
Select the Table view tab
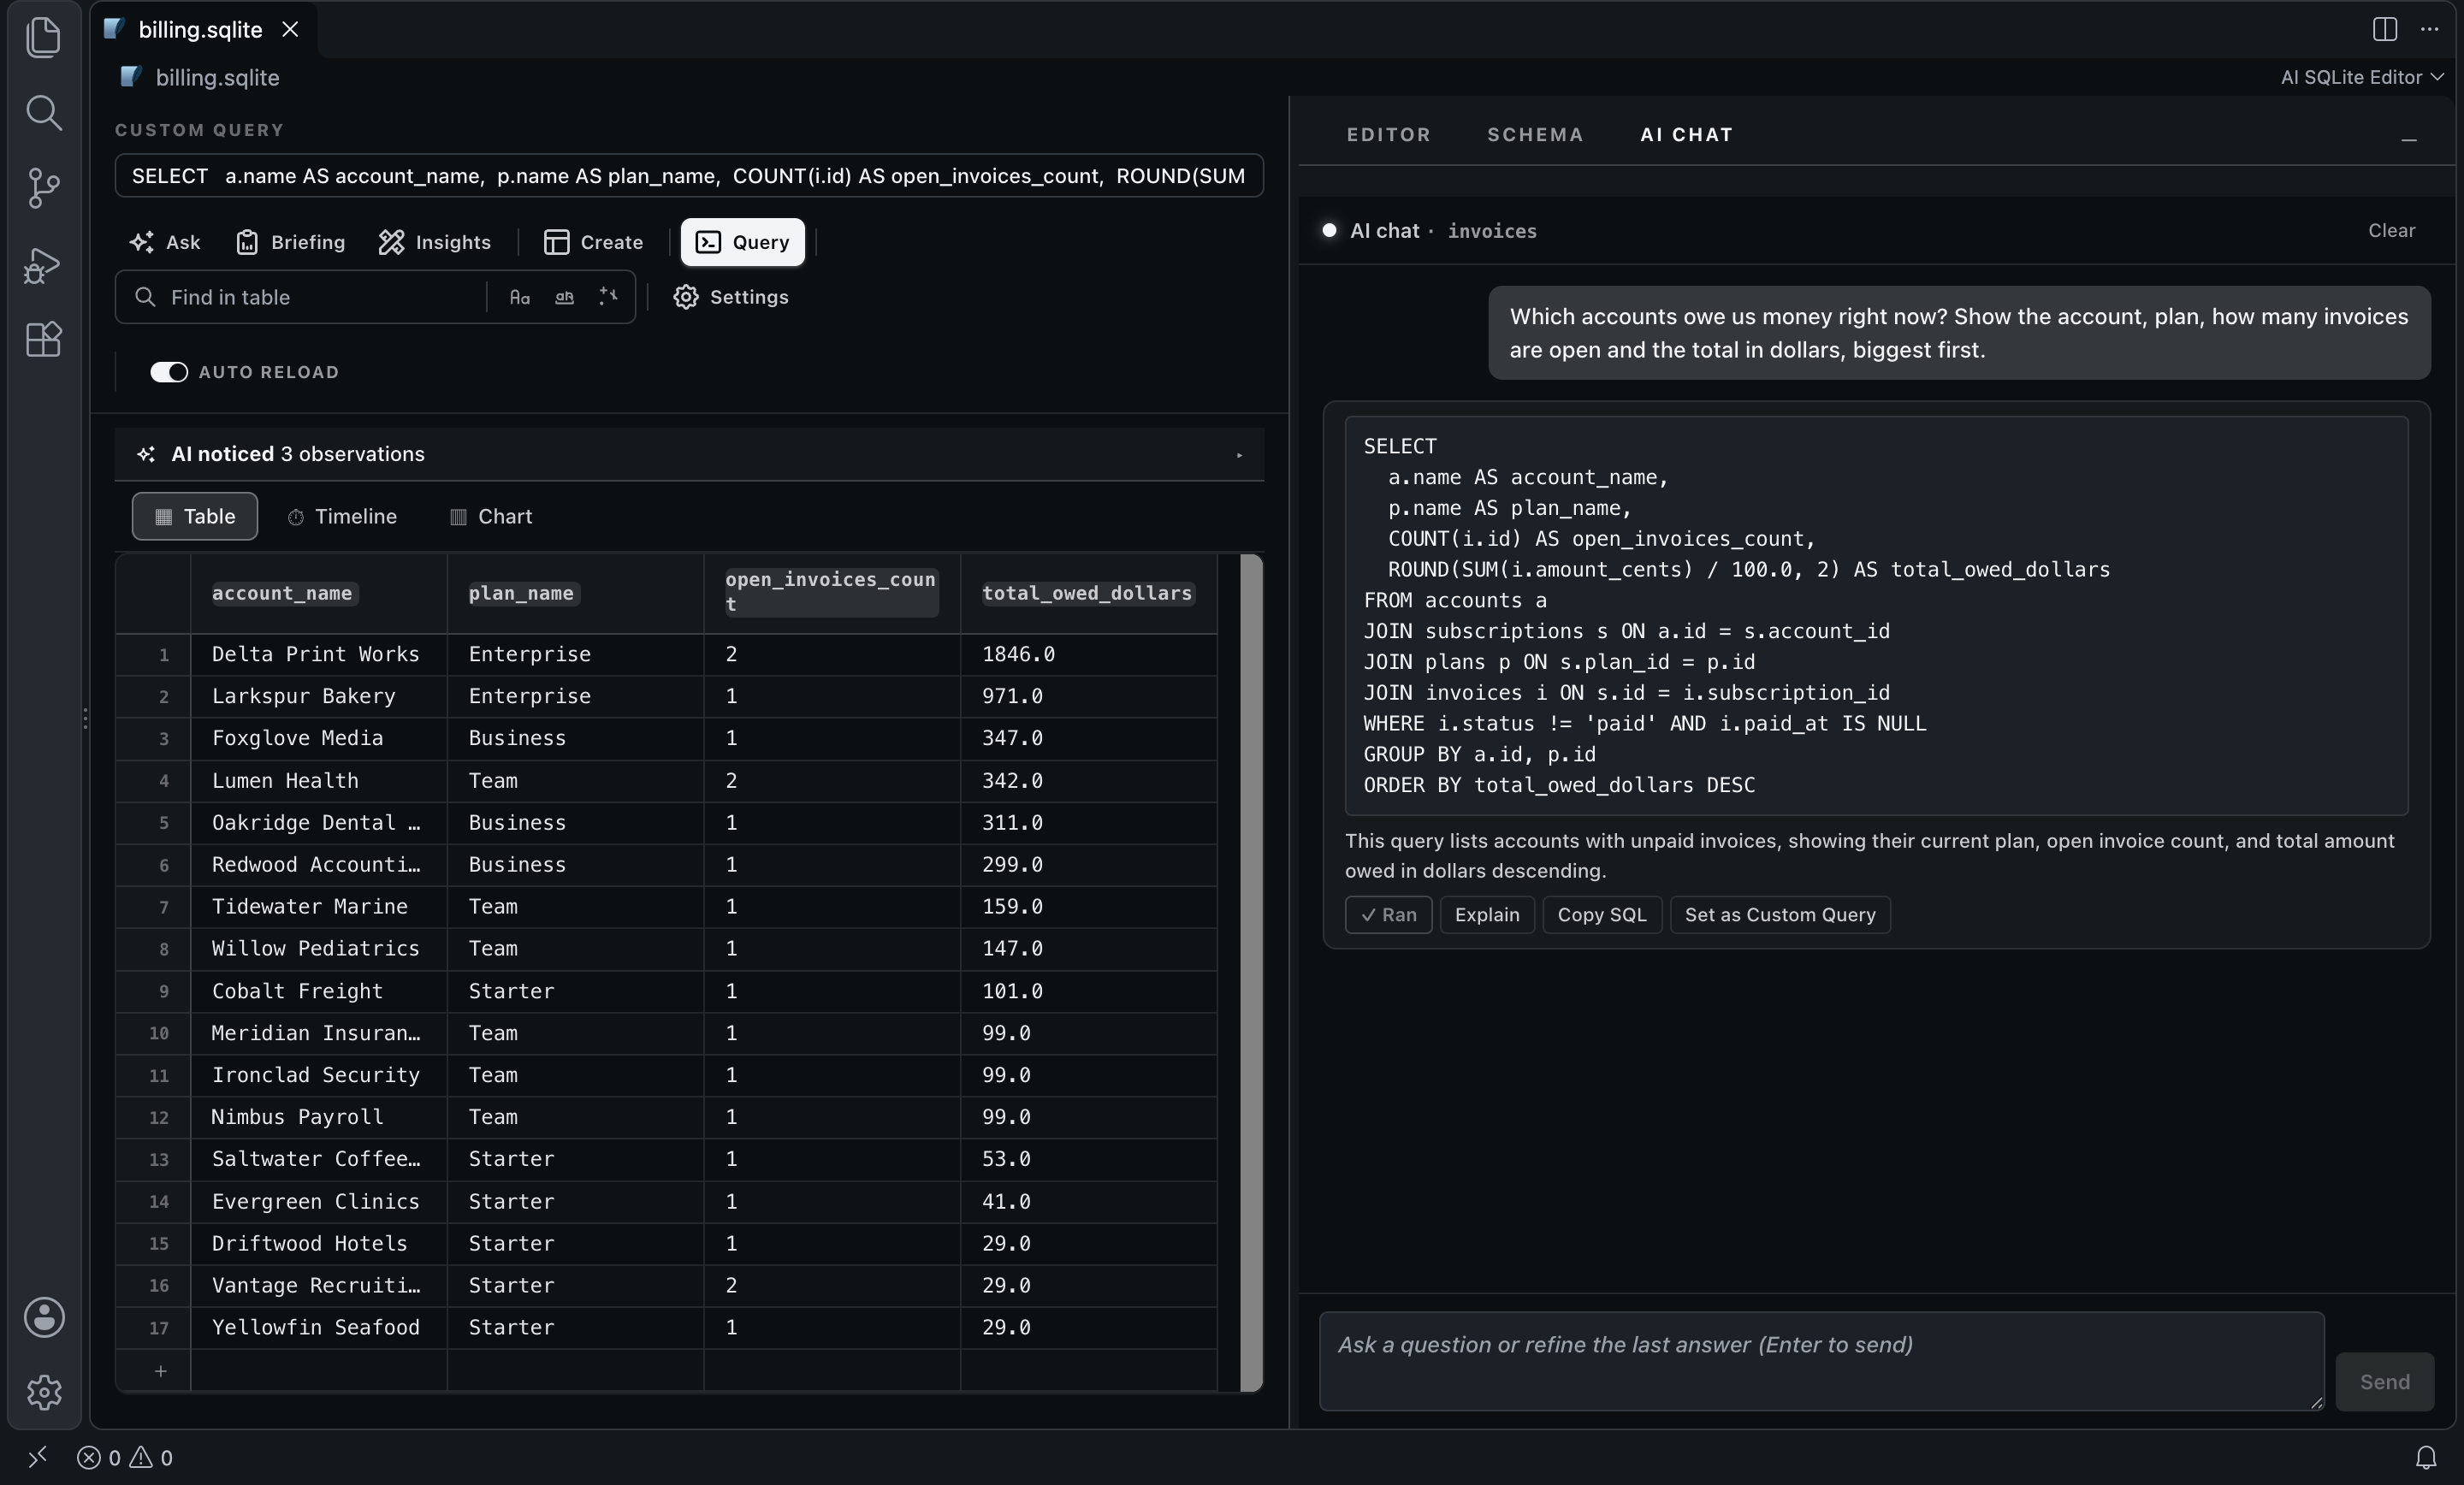194,516
